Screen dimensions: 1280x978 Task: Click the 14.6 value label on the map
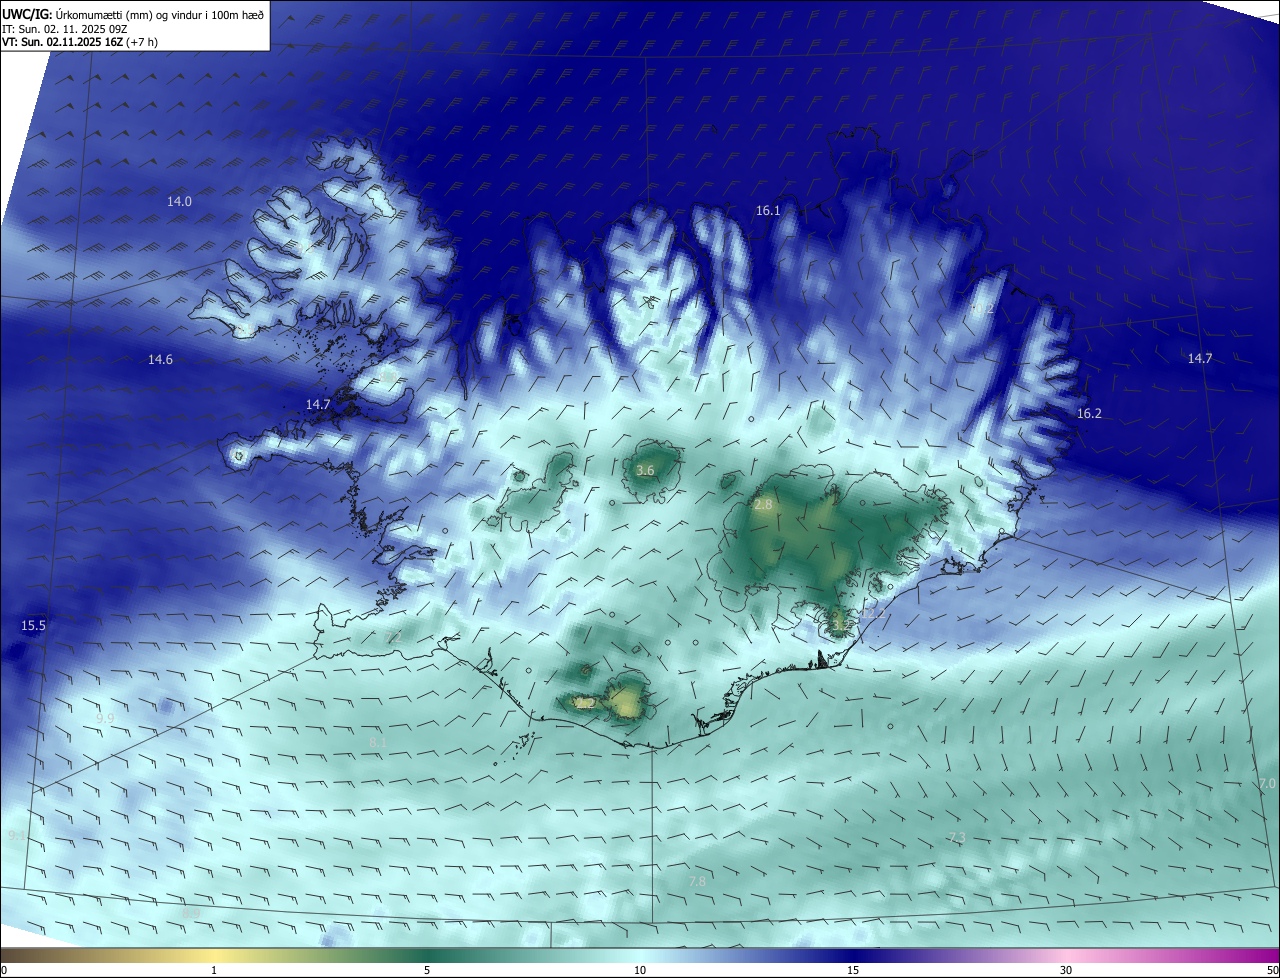click(160, 359)
